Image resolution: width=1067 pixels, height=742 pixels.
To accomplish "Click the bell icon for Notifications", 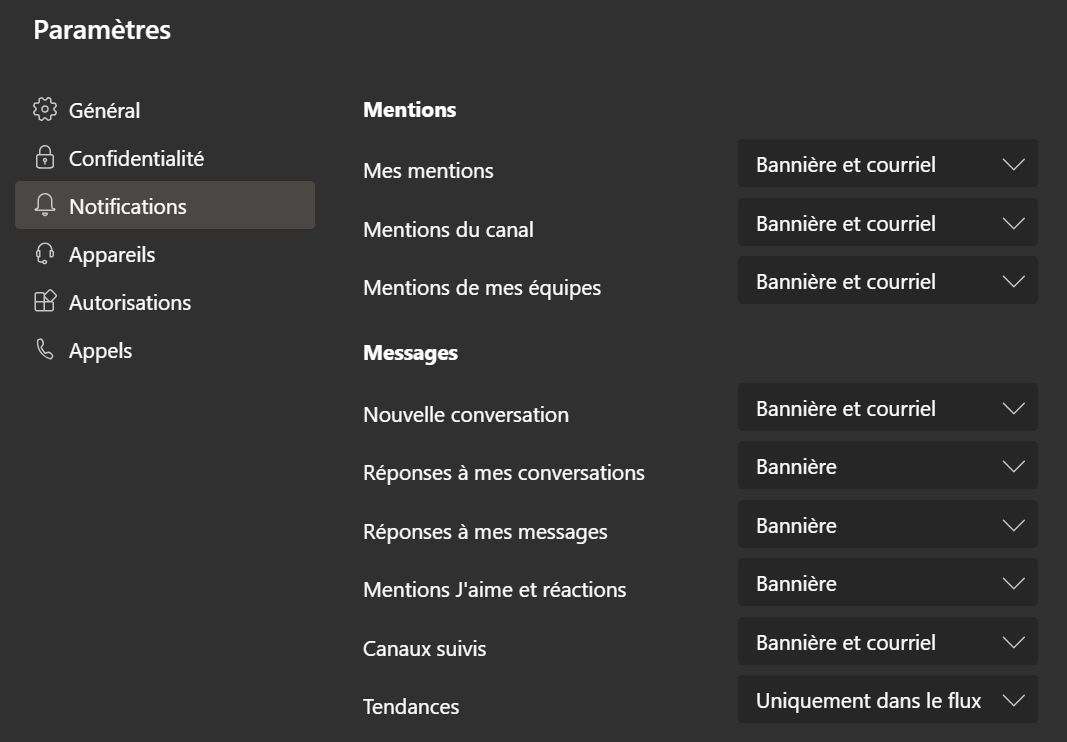I will [45, 205].
